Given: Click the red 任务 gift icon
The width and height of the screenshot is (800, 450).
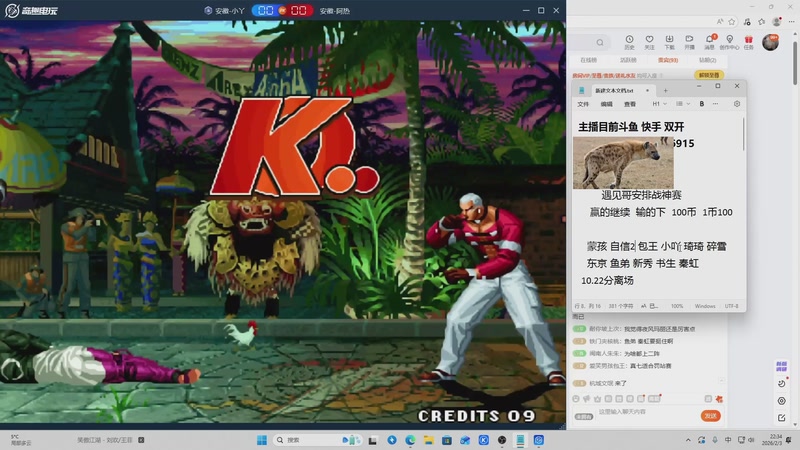Looking at the screenshot, I should 748,42.
